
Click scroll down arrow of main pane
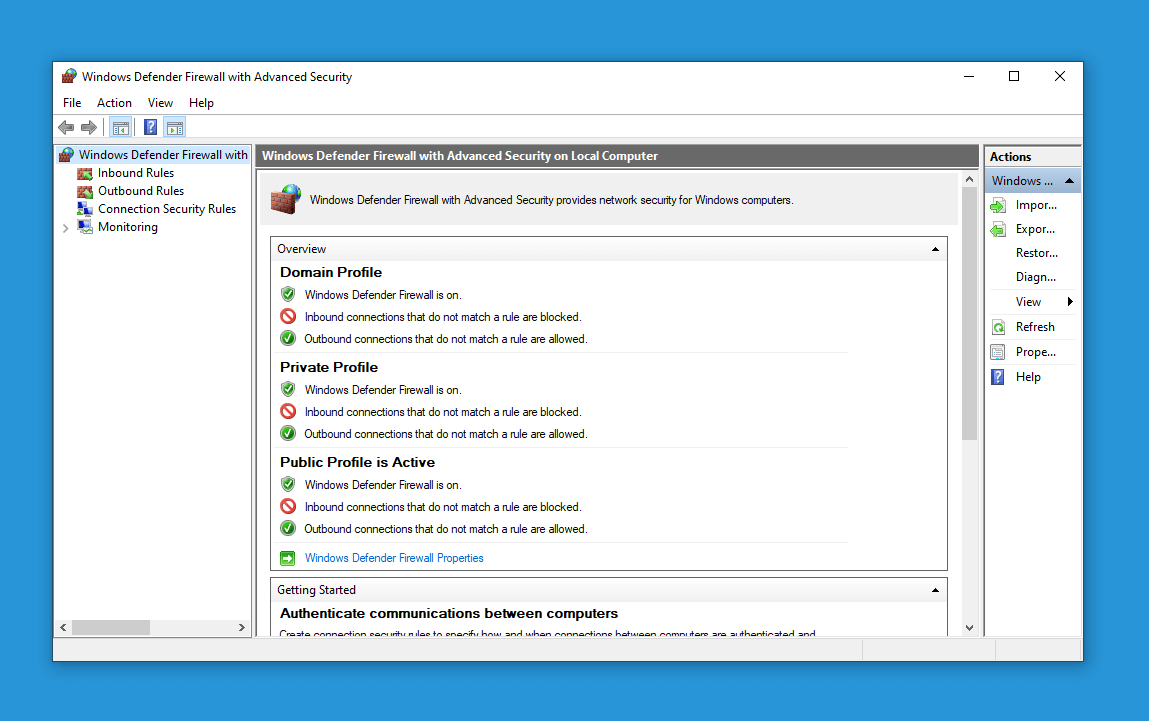(x=969, y=628)
